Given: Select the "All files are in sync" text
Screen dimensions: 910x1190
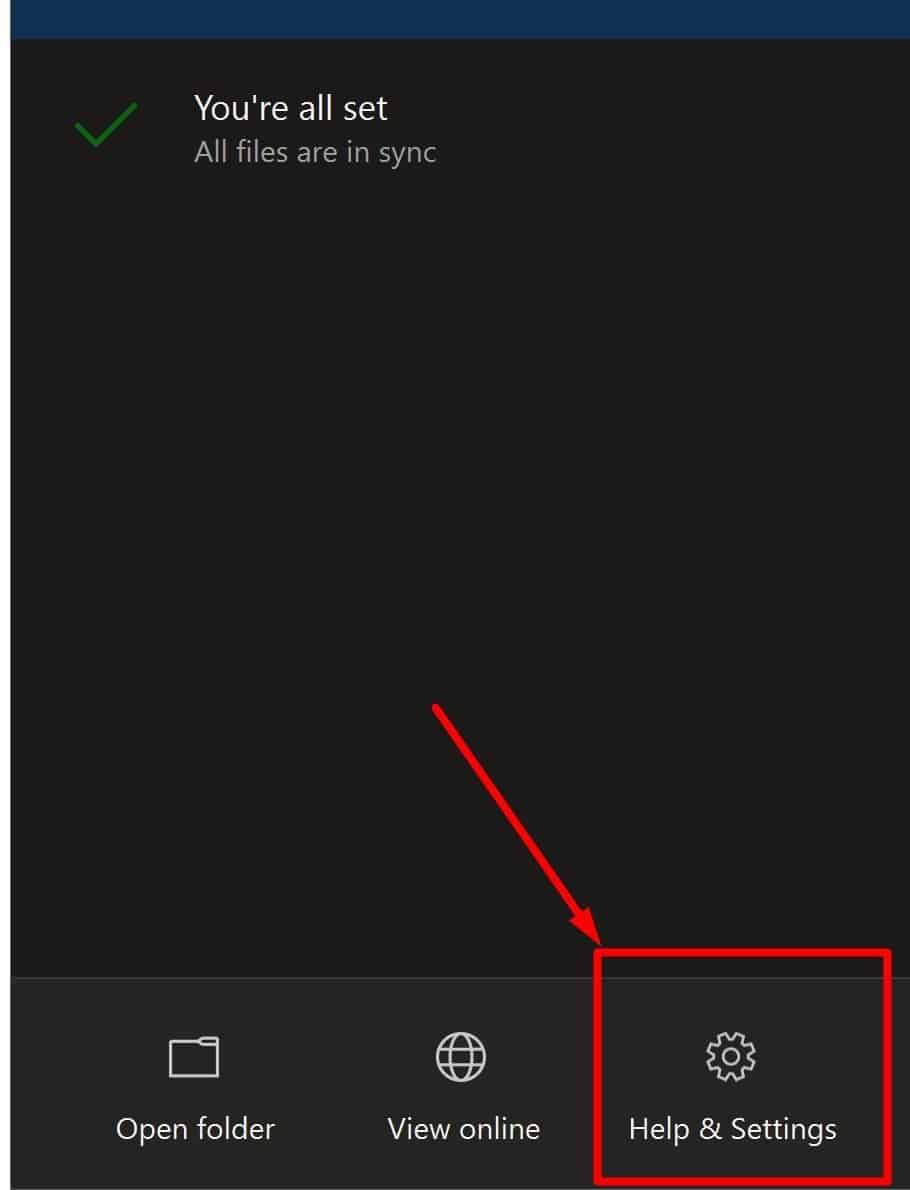Looking at the screenshot, I should pos(315,153).
